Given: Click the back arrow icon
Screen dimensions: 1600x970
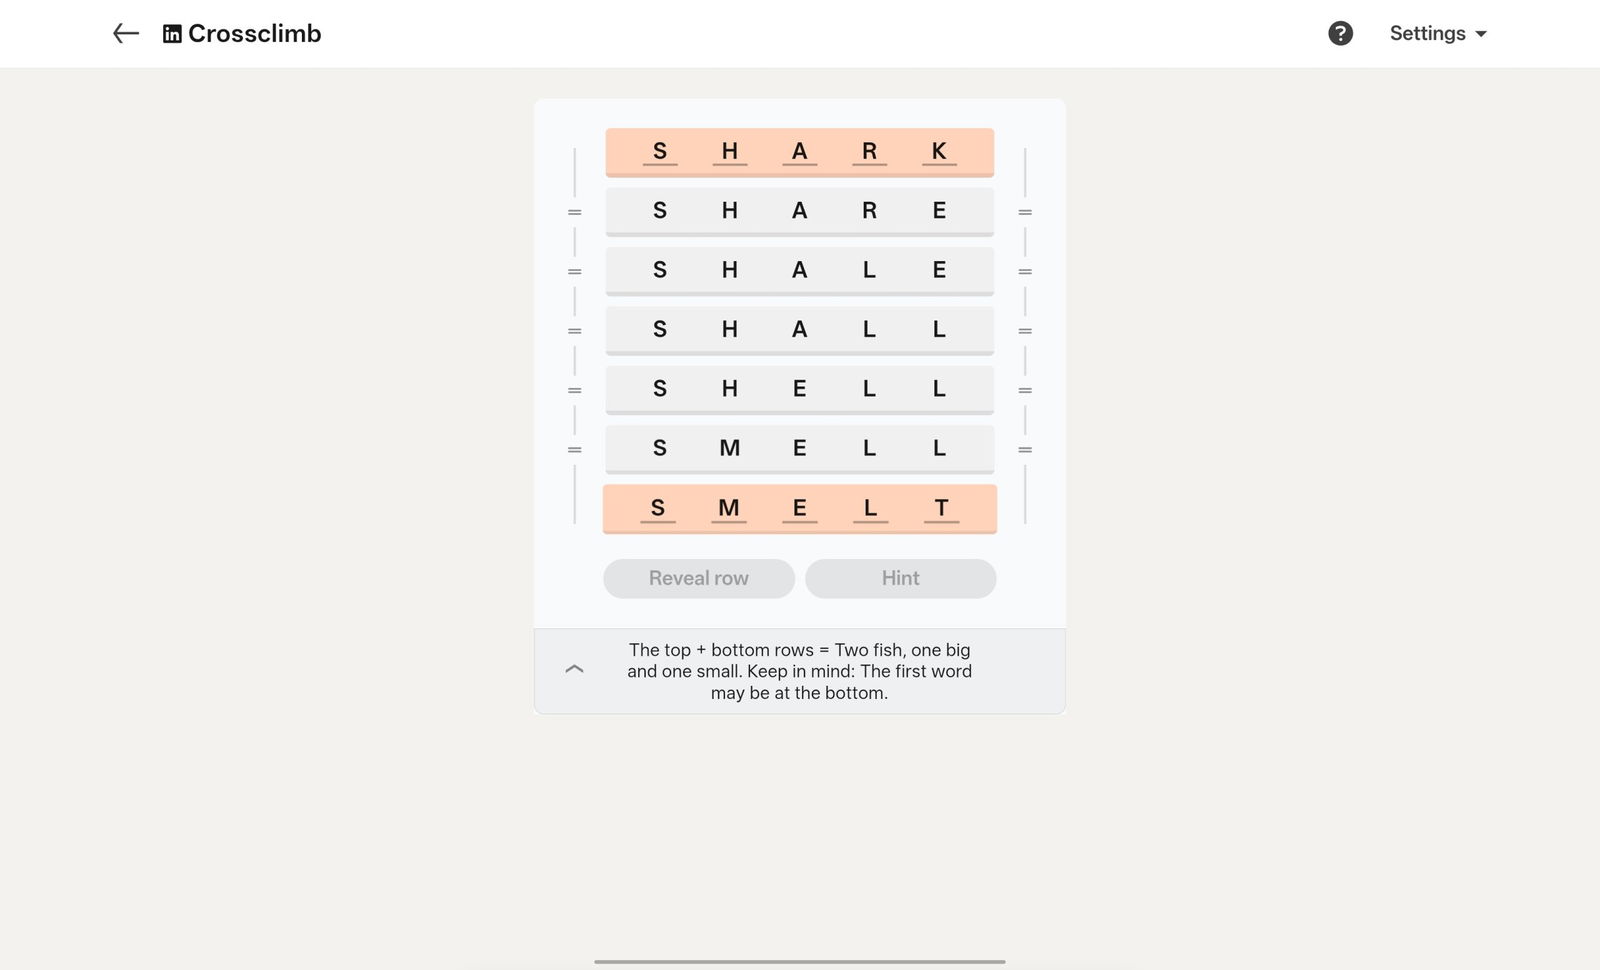Looking at the screenshot, I should 125,34.
